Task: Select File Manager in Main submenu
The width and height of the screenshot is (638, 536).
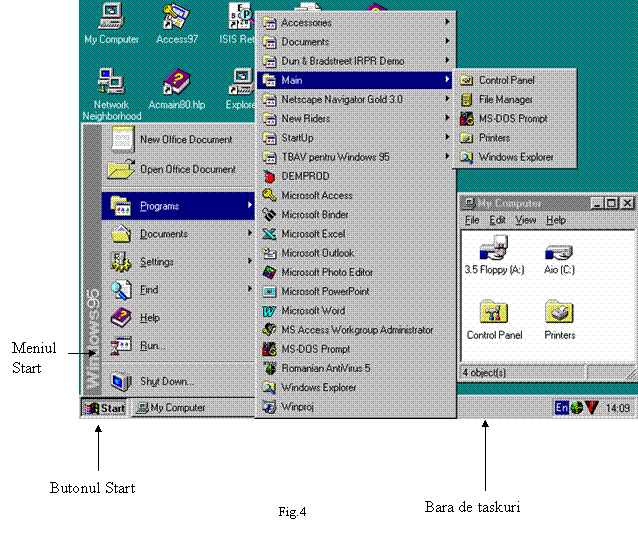Action: pyautogui.click(x=505, y=100)
